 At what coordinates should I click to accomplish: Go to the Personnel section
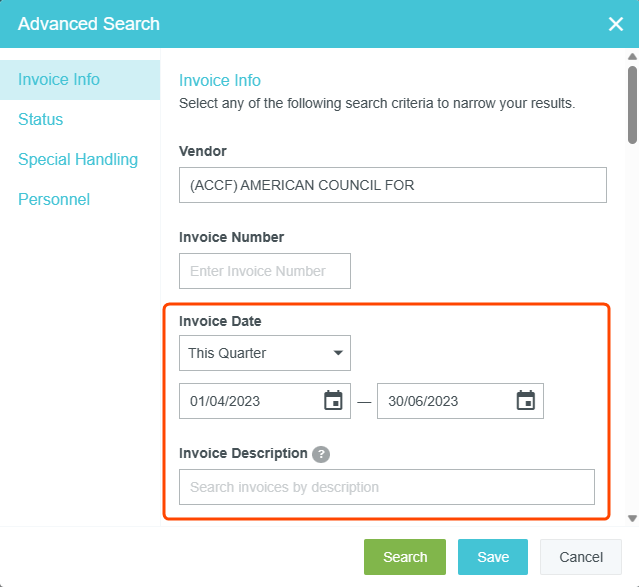[x=54, y=200]
